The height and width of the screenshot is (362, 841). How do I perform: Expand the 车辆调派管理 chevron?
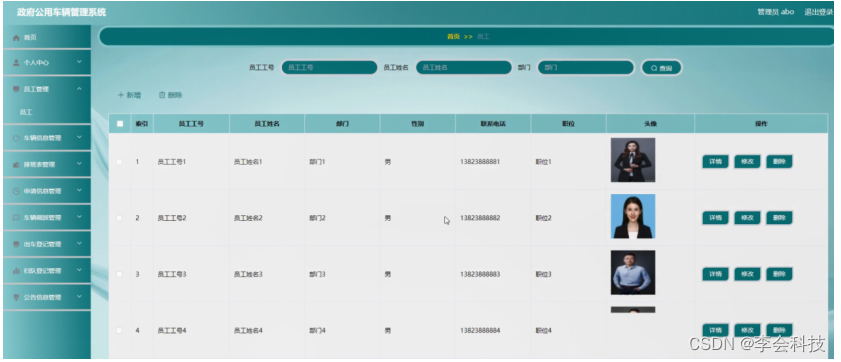point(79,217)
